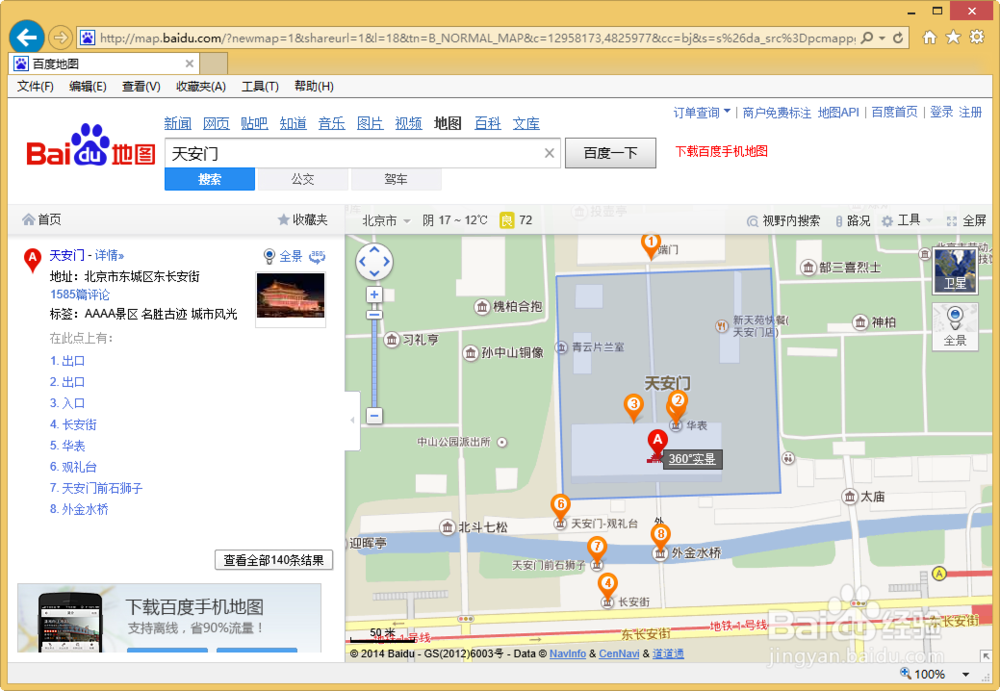Switch to satellite view thumbnail 卫星
The image size is (1000, 691).
point(955,271)
